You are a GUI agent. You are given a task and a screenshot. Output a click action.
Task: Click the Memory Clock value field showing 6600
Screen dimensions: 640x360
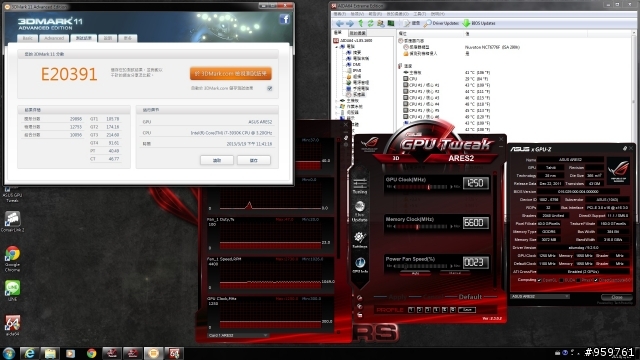pos(476,222)
